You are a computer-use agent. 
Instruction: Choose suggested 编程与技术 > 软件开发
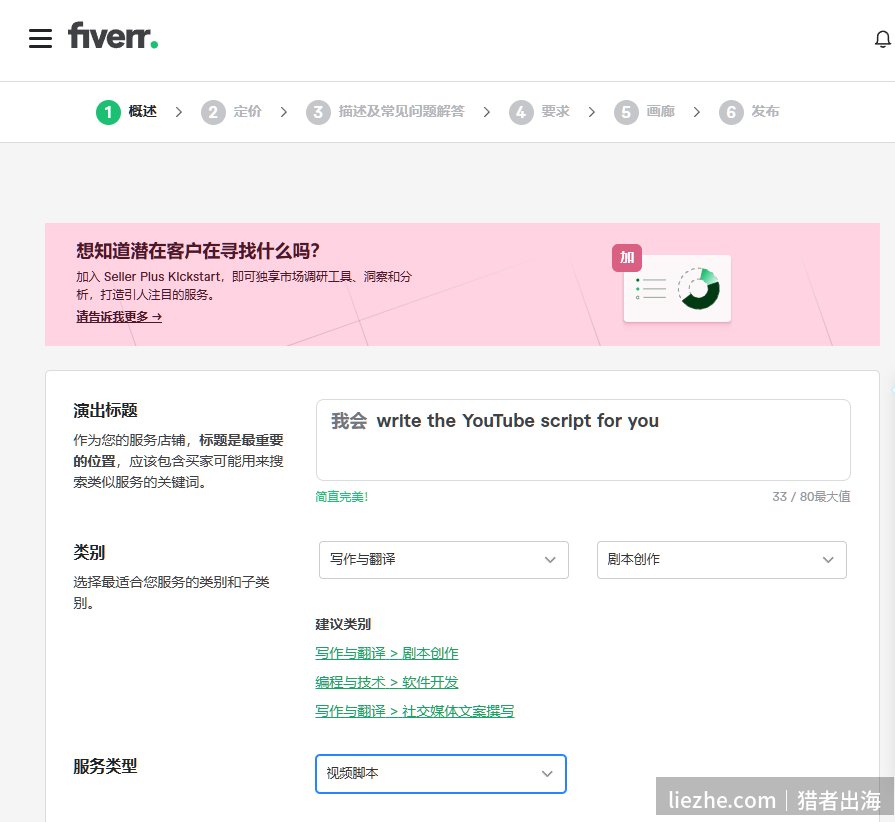pos(386,682)
